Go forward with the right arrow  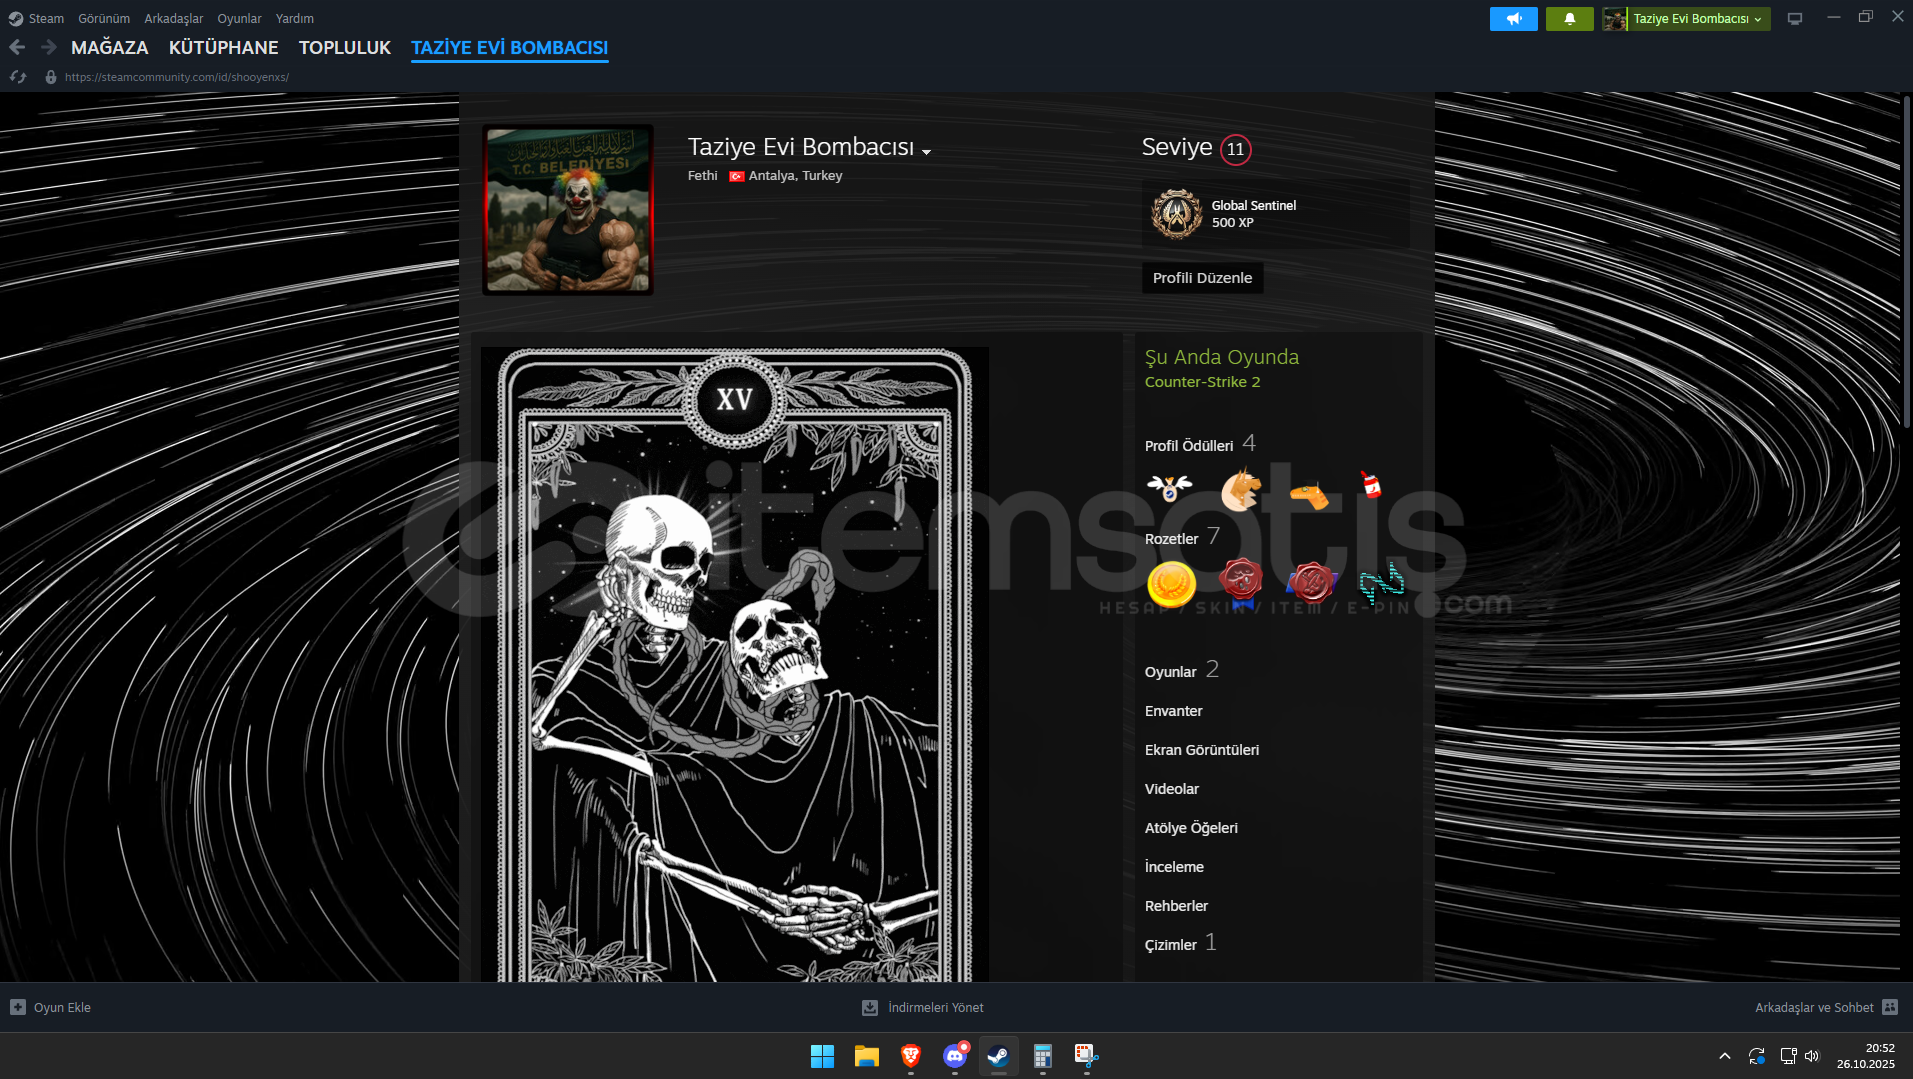click(x=48, y=47)
